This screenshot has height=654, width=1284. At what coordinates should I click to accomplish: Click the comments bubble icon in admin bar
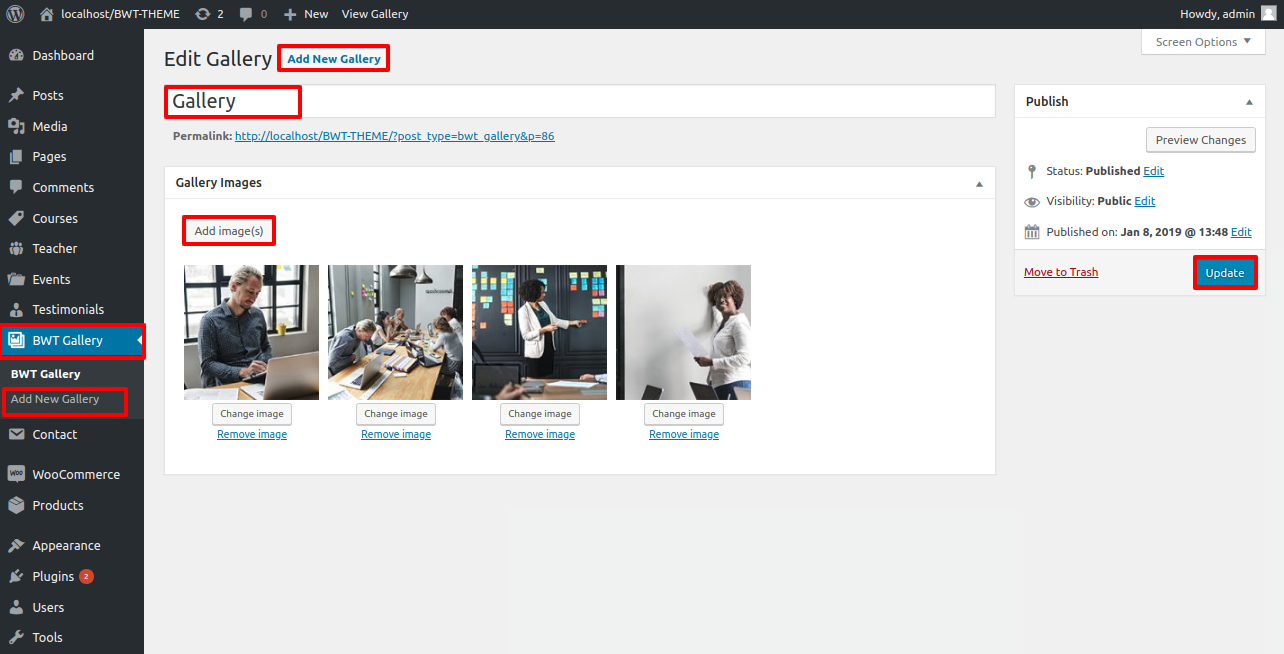[x=246, y=14]
